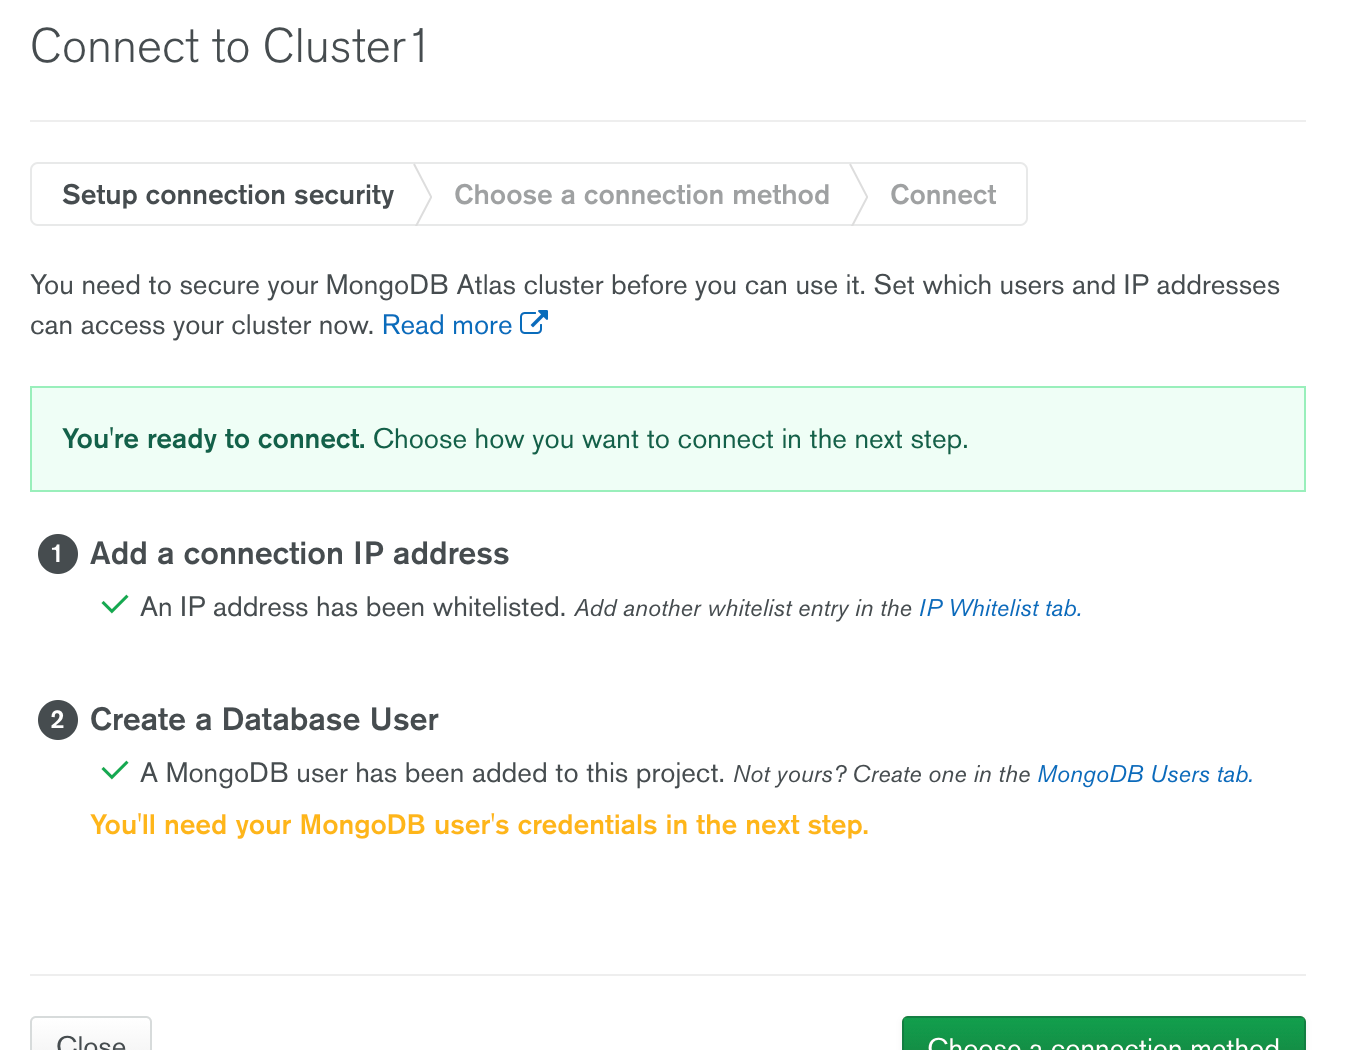Click the yellow credentials warning text
The height and width of the screenshot is (1050, 1362).
(x=479, y=825)
